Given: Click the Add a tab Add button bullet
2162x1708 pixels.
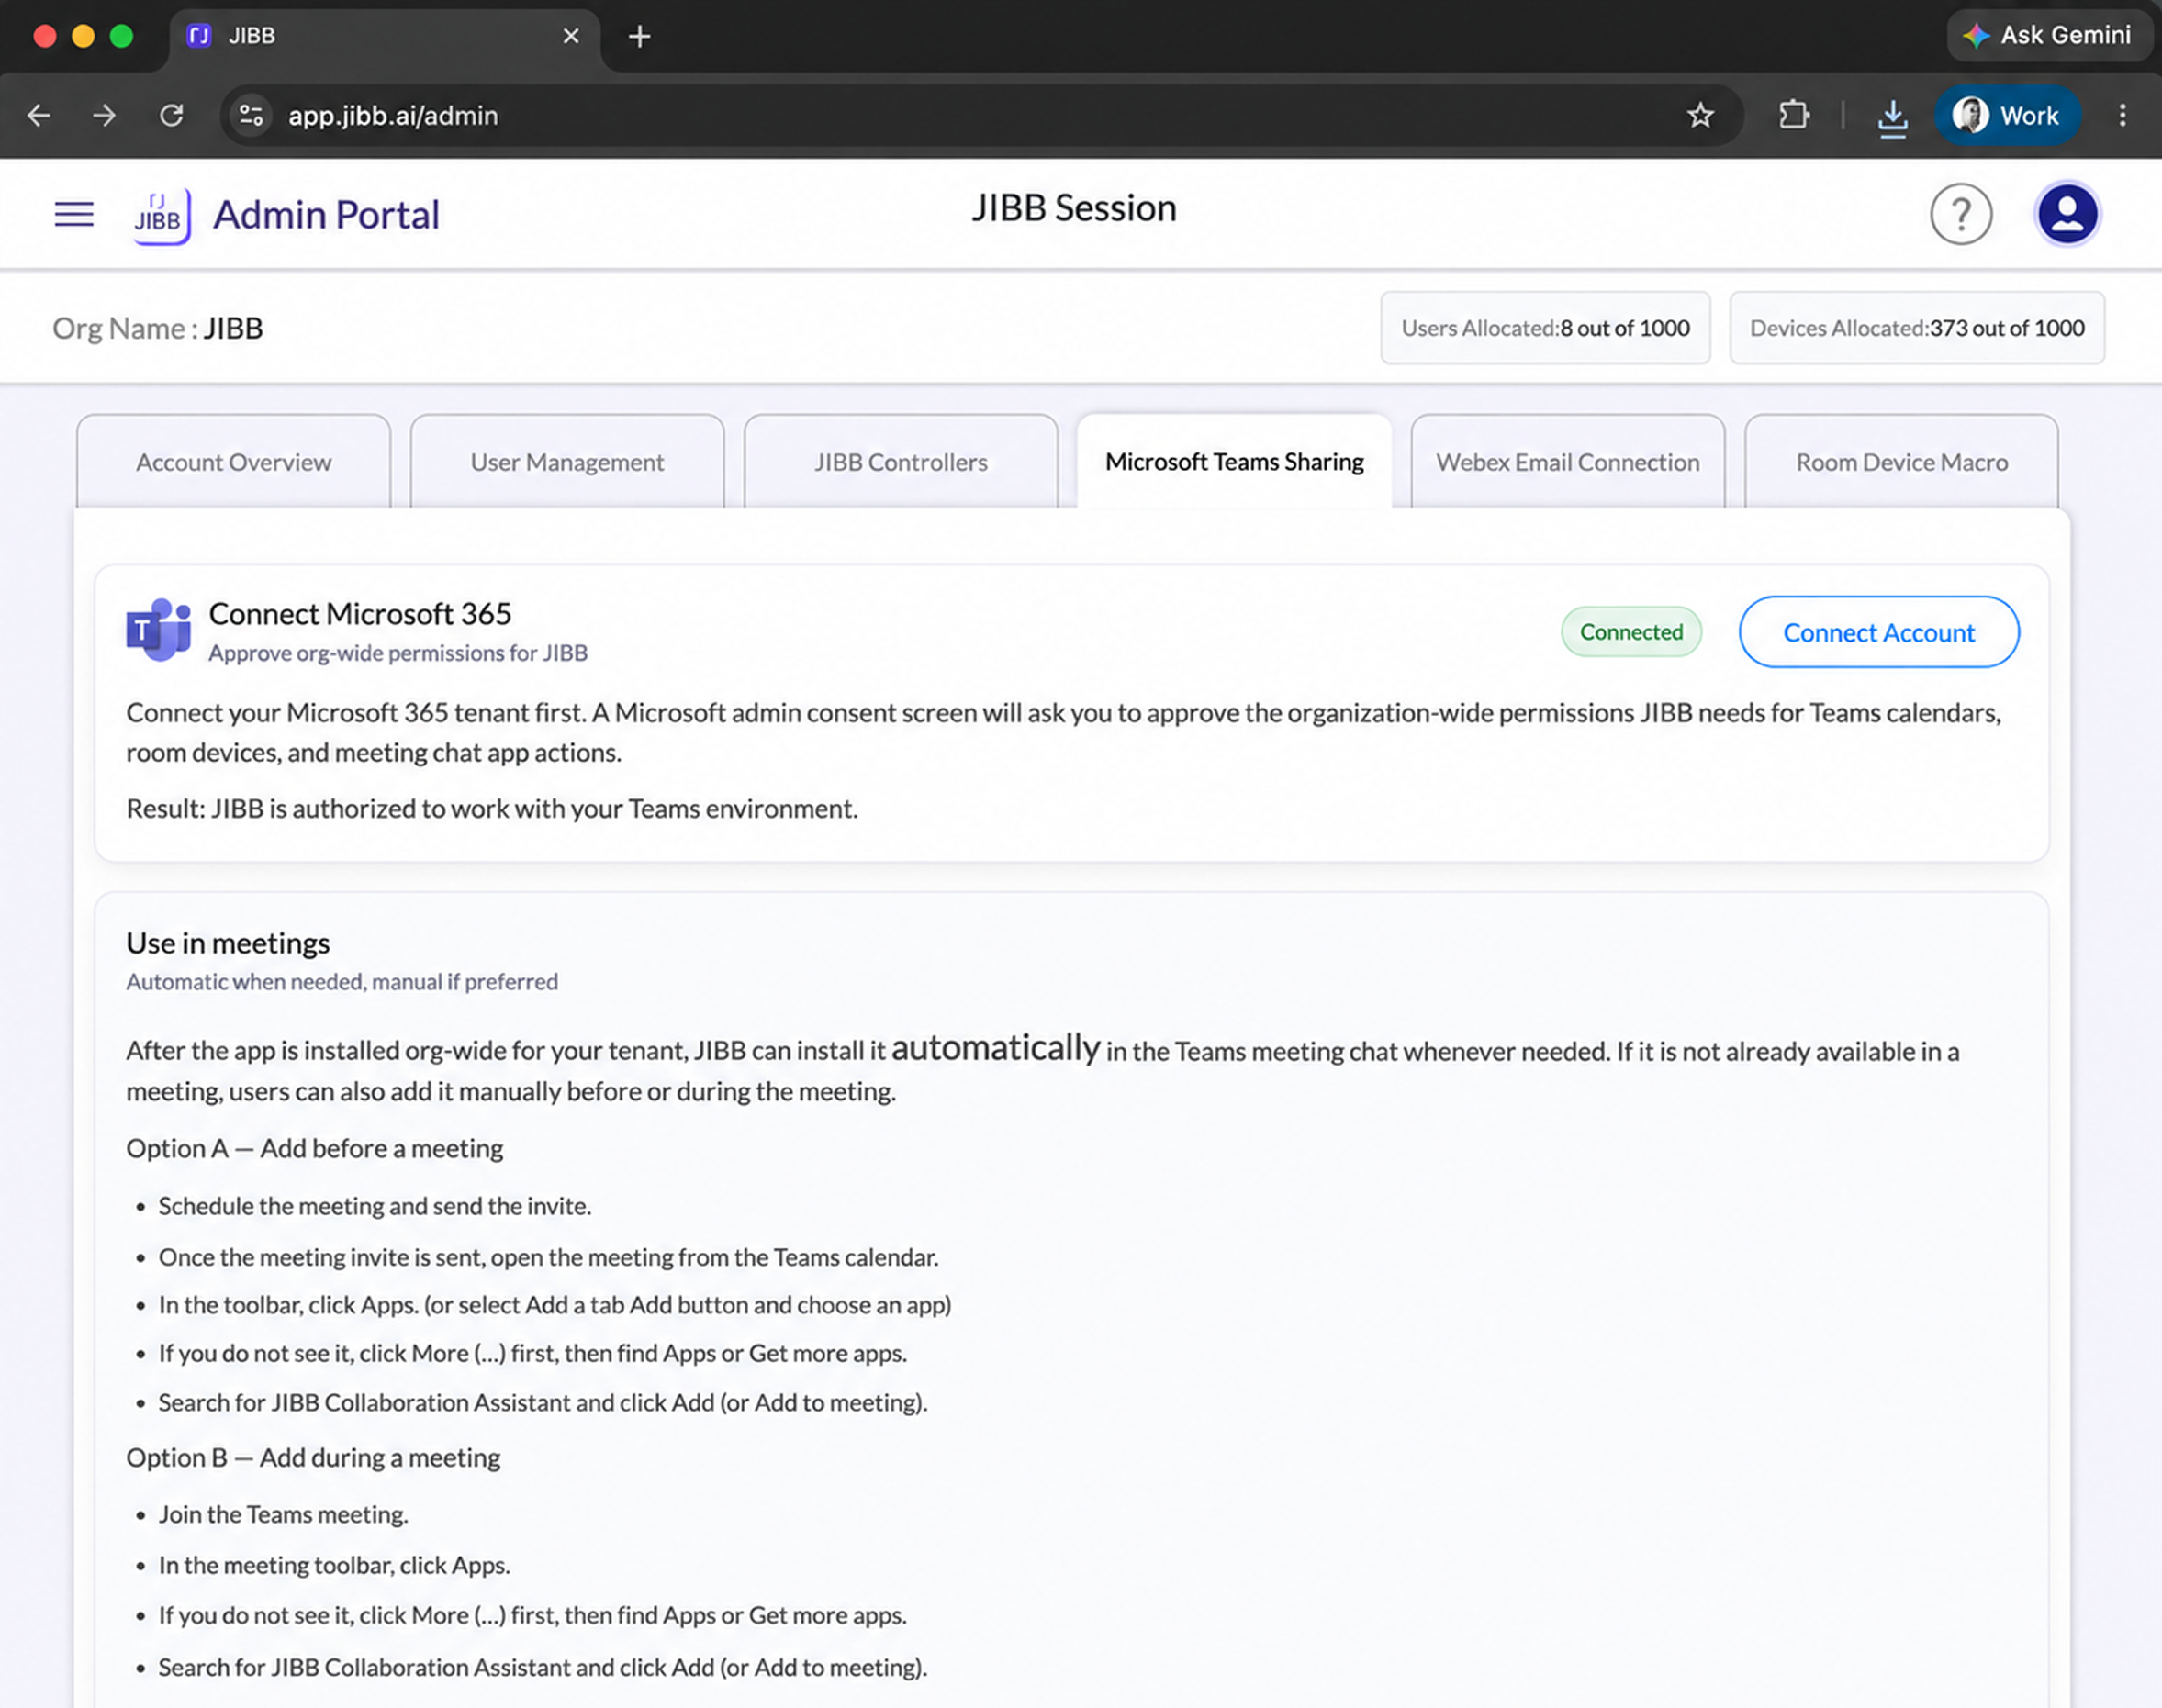Looking at the screenshot, I should (x=555, y=1305).
